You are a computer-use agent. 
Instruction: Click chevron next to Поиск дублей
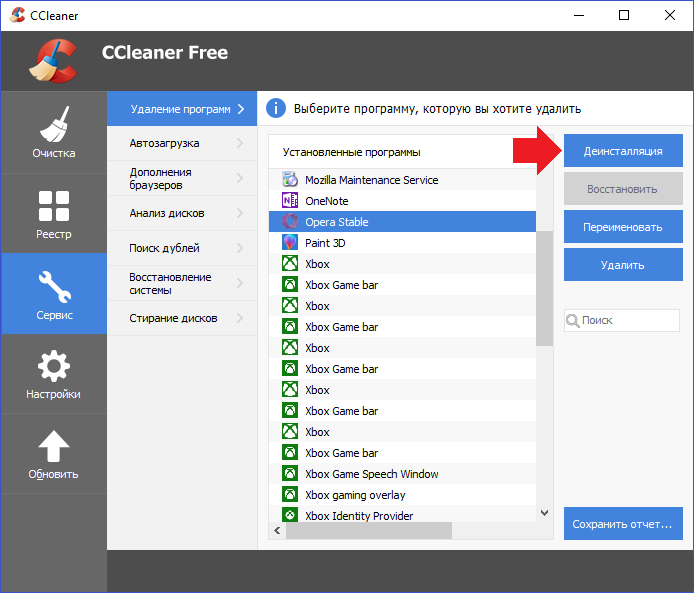pos(240,248)
